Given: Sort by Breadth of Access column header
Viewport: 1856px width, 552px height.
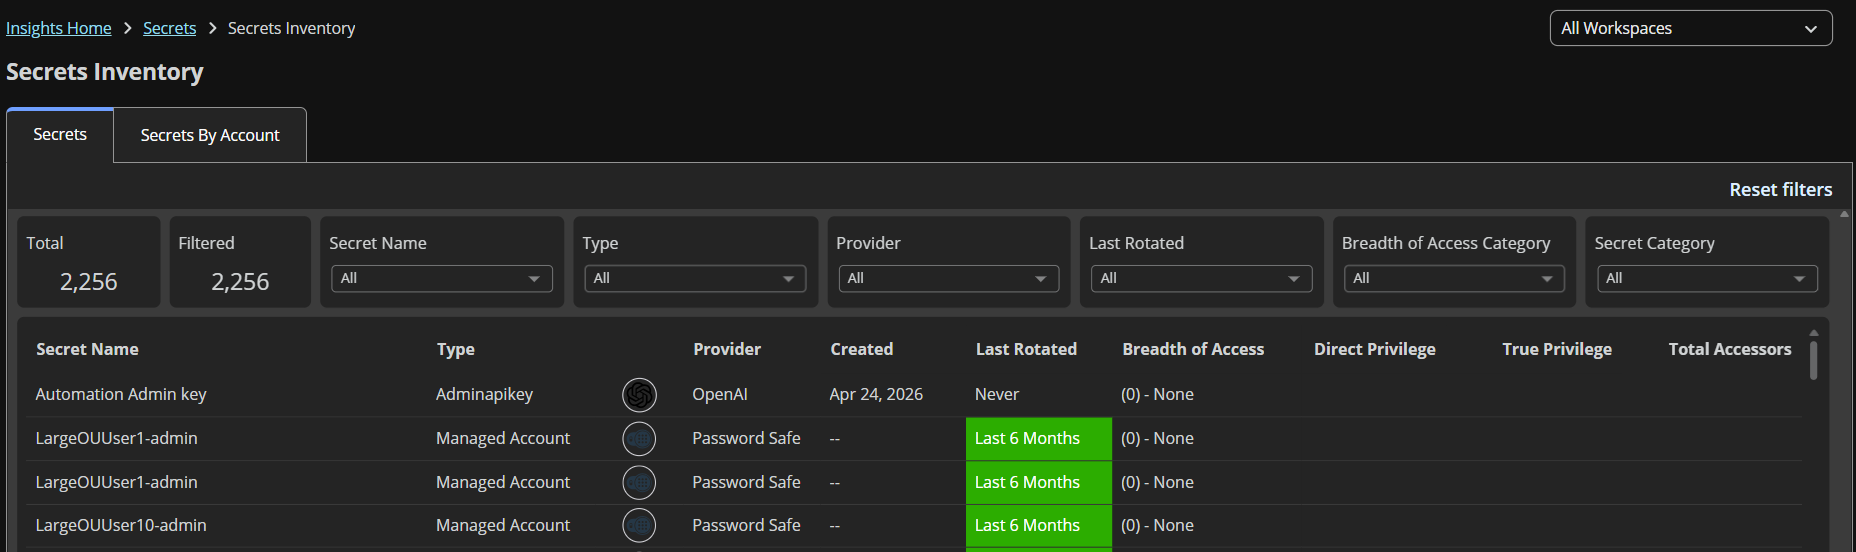Looking at the screenshot, I should click(x=1193, y=349).
